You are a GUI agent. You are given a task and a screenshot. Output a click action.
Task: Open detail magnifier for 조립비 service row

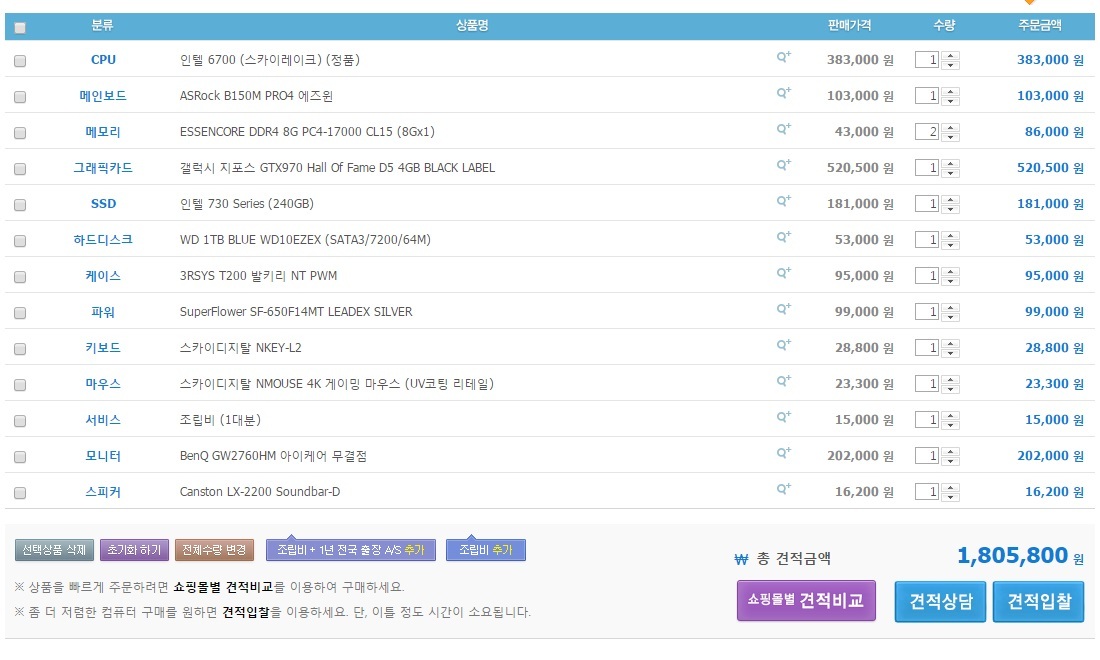pyautogui.click(x=784, y=417)
